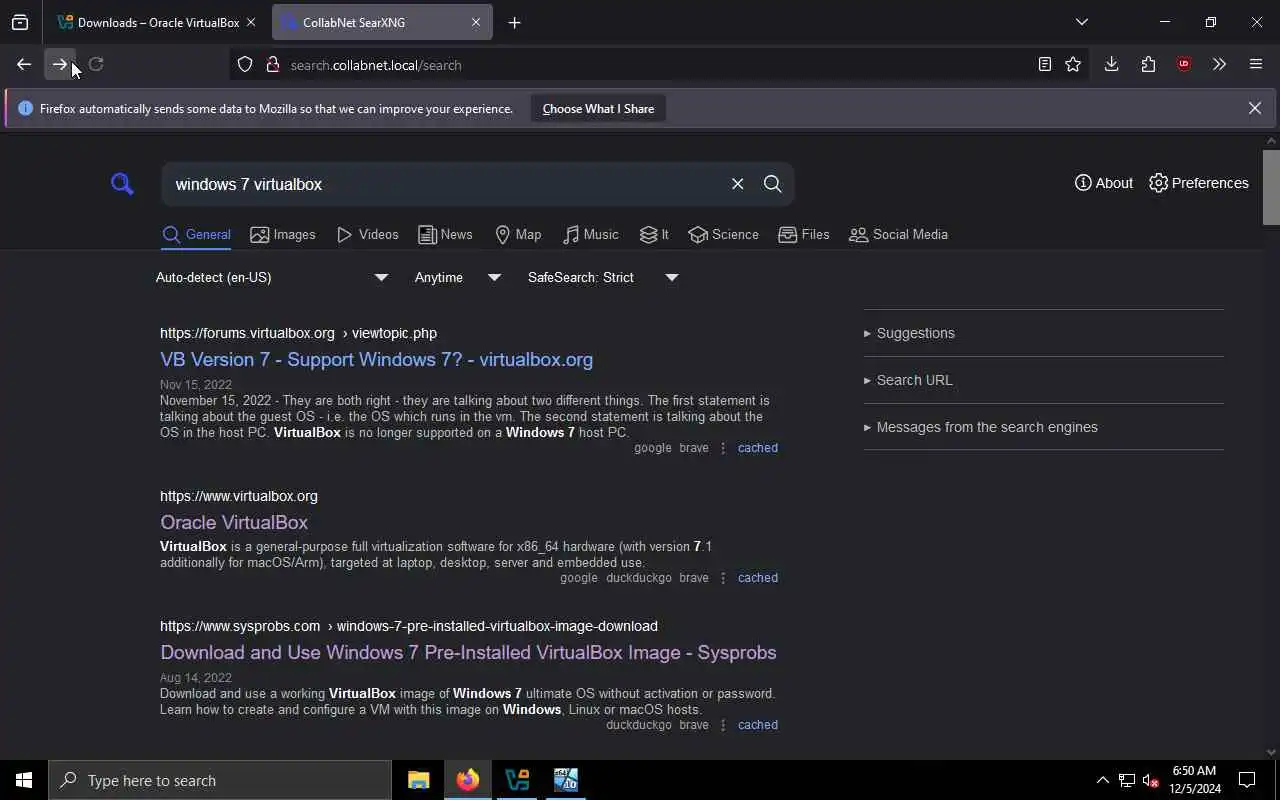Close the CollabNet SearXNG tab
Screen dimensions: 1280x800
click(x=476, y=22)
